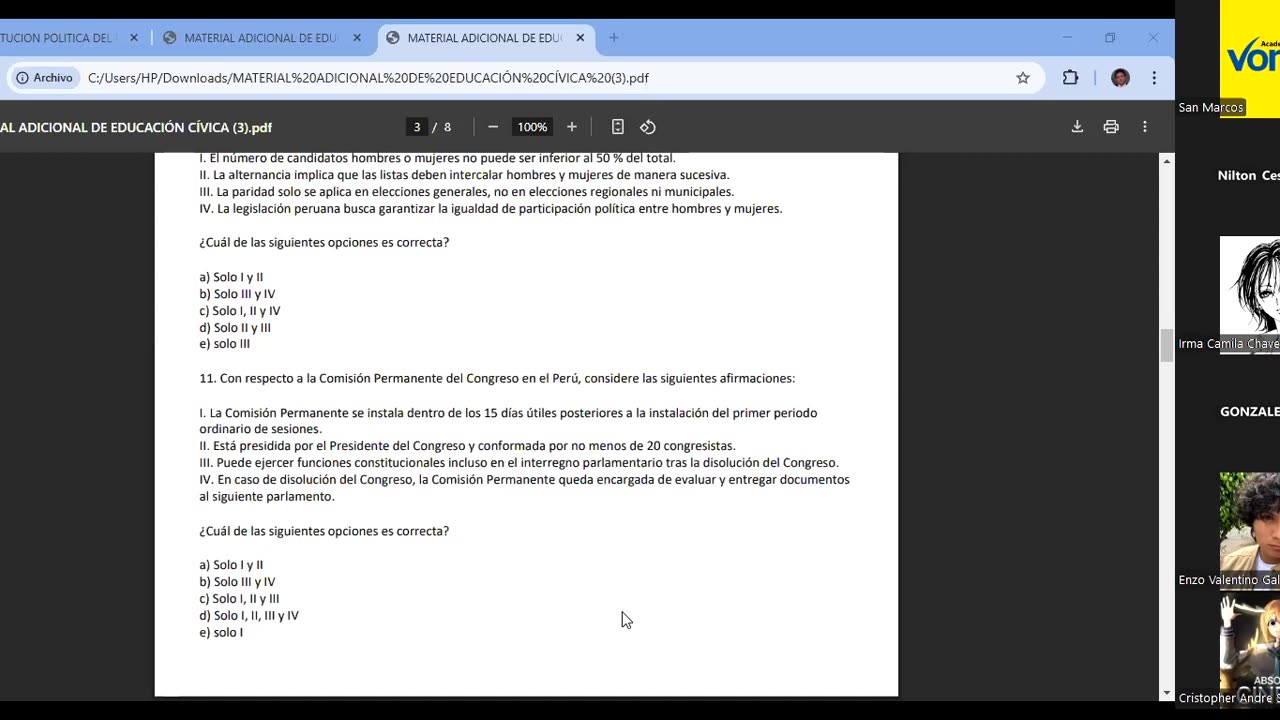Click option "e) solo I"
Viewport: 1280px width, 720px height.
(221, 633)
